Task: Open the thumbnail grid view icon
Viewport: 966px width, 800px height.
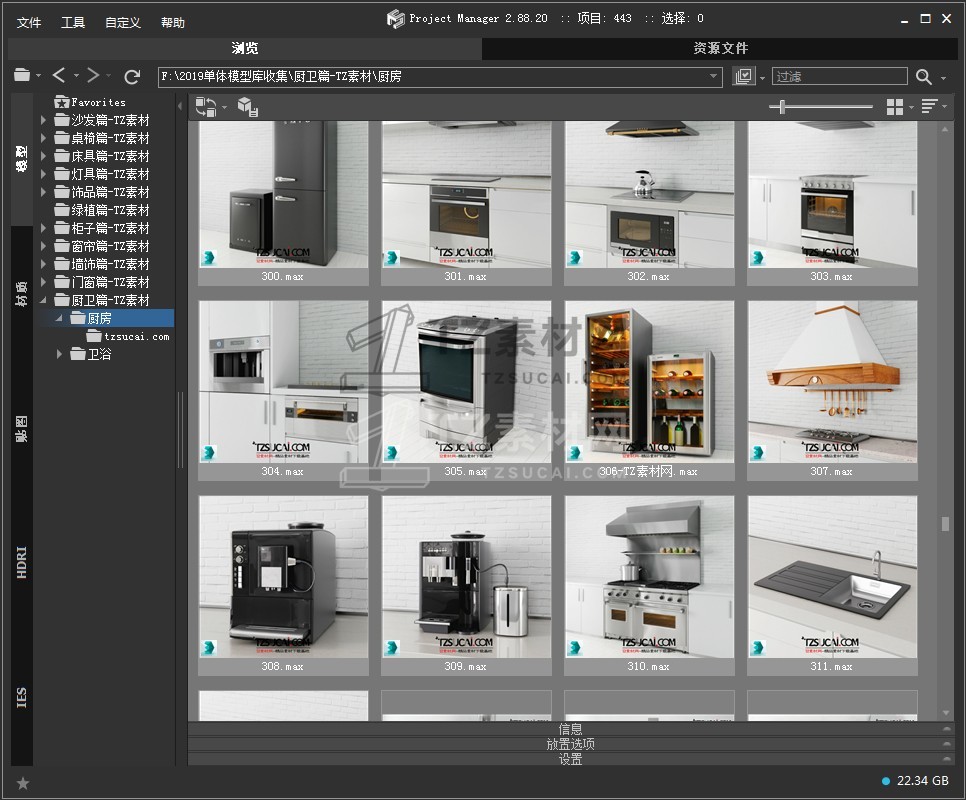Action: pos(895,107)
